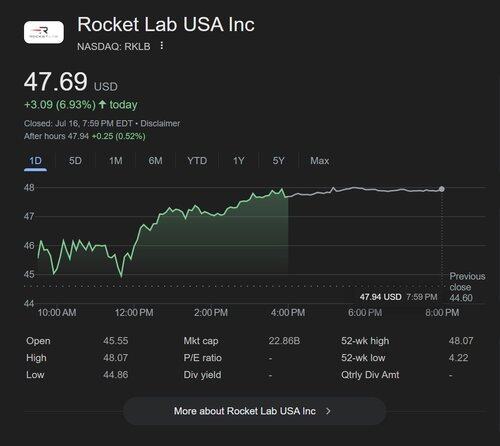
Task: Click the chart at the 4:00 PM market close
Action: 288,197
